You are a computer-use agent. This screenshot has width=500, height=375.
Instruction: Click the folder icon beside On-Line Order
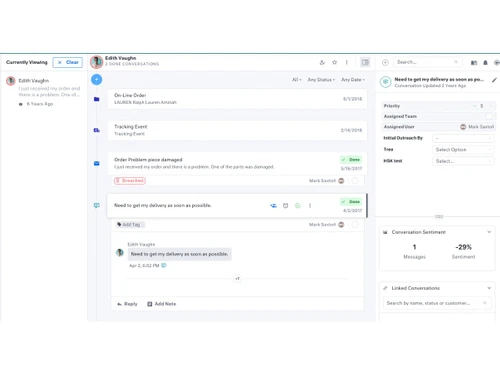click(97, 99)
